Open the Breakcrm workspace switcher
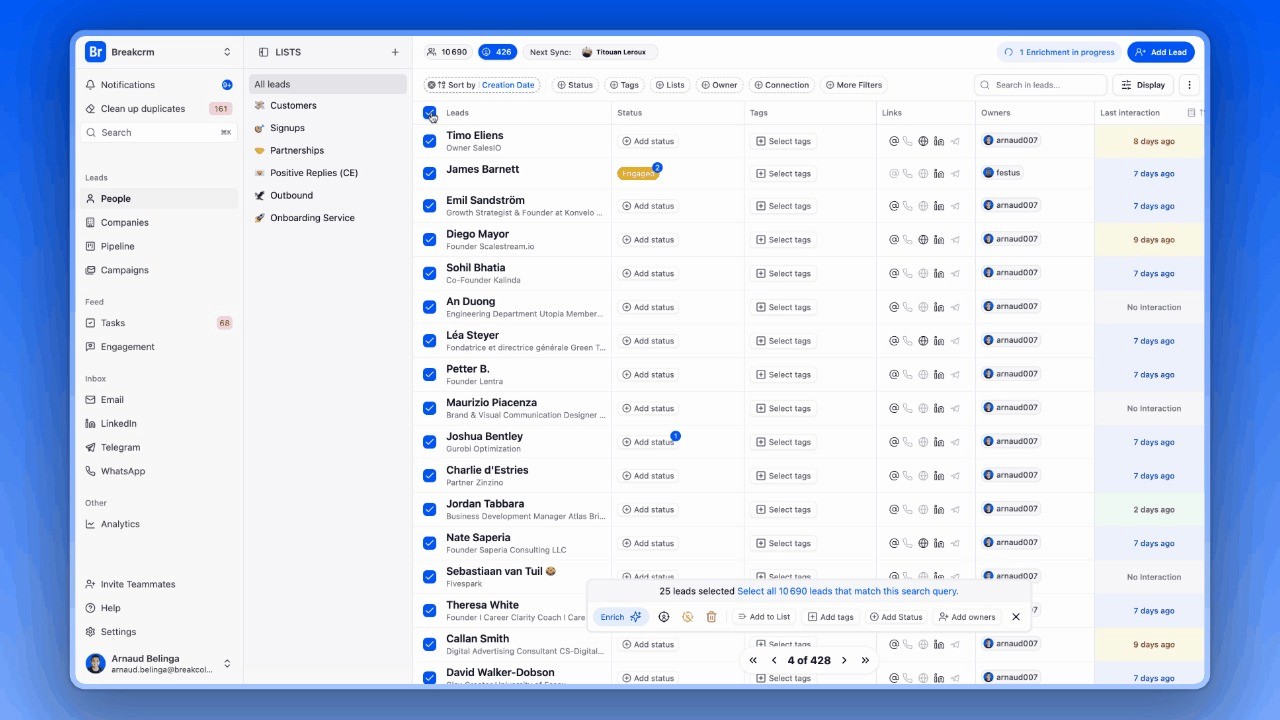Image resolution: width=1280 pixels, height=720 pixels. pyautogui.click(x=227, y=52)
